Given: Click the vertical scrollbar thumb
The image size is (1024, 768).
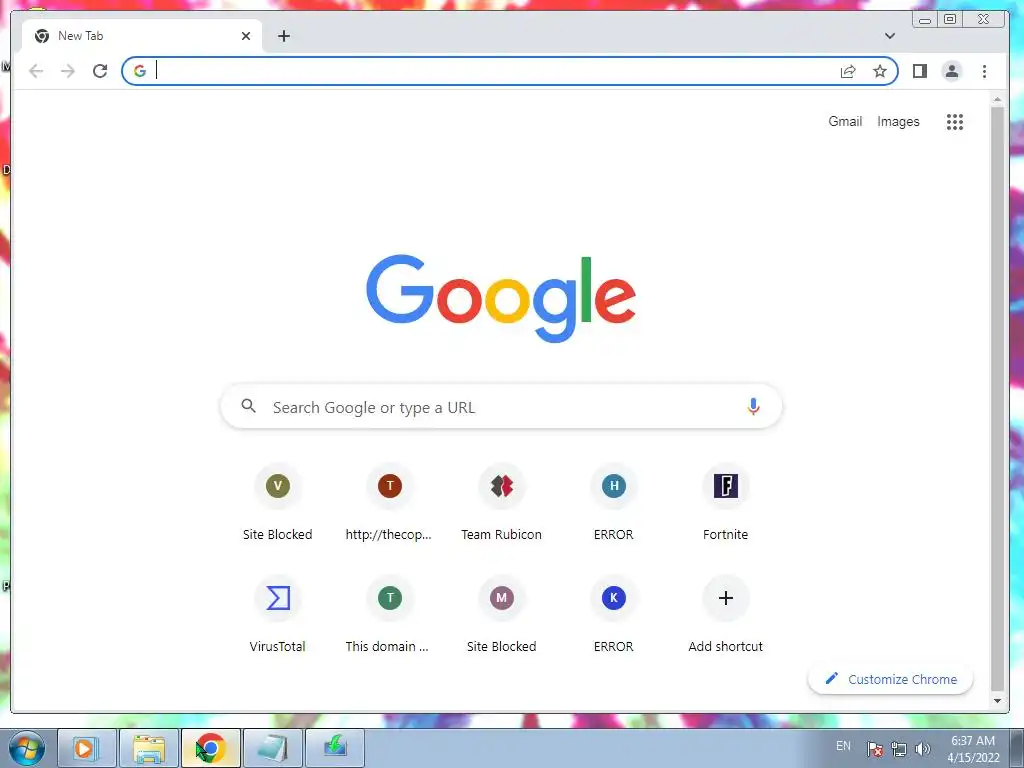Looking at the screenshot, I should (997, 398).
